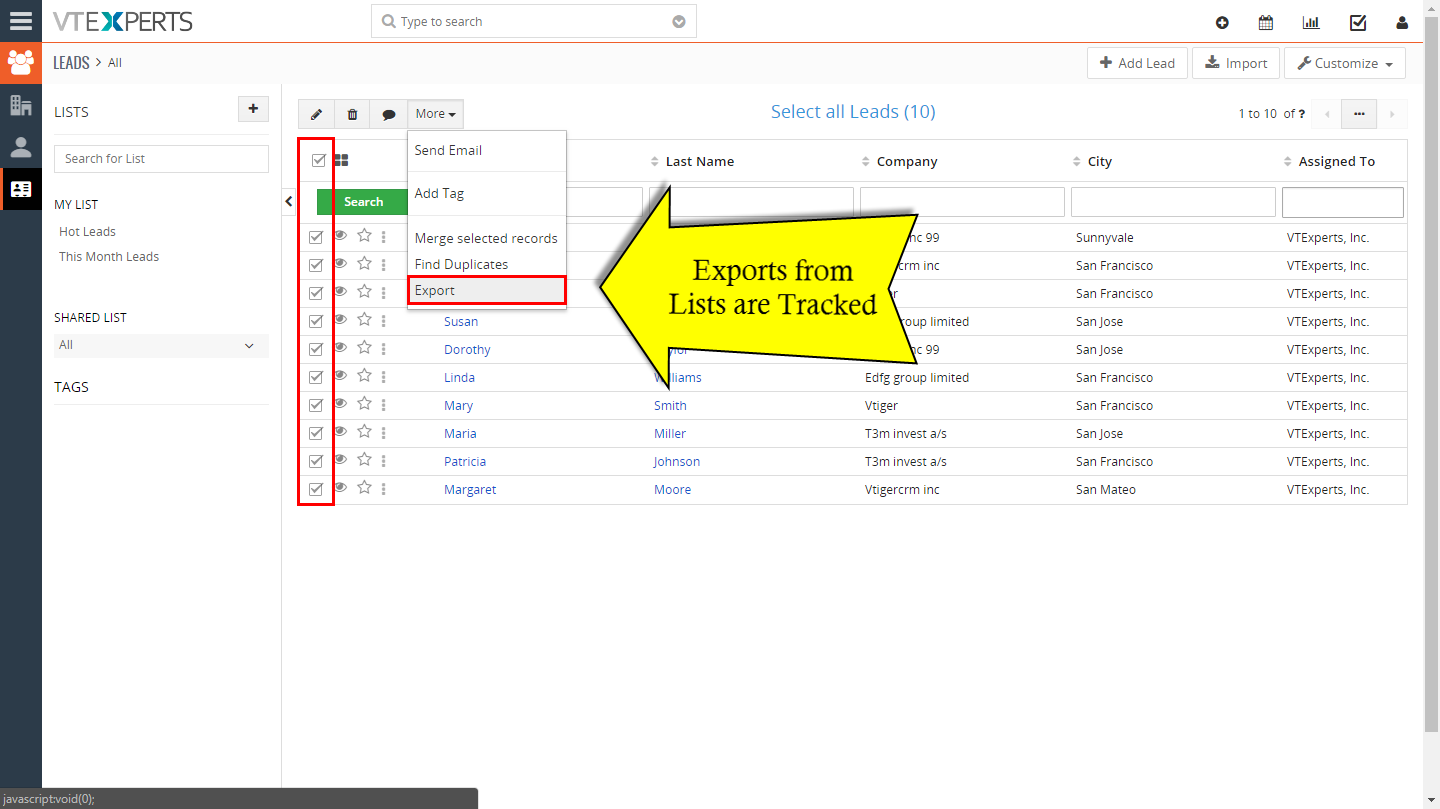This screenshot has height=809, width=1440.
Task: Click the Add Lead button
Action: pyautogui.click(x=1138, y=63)
